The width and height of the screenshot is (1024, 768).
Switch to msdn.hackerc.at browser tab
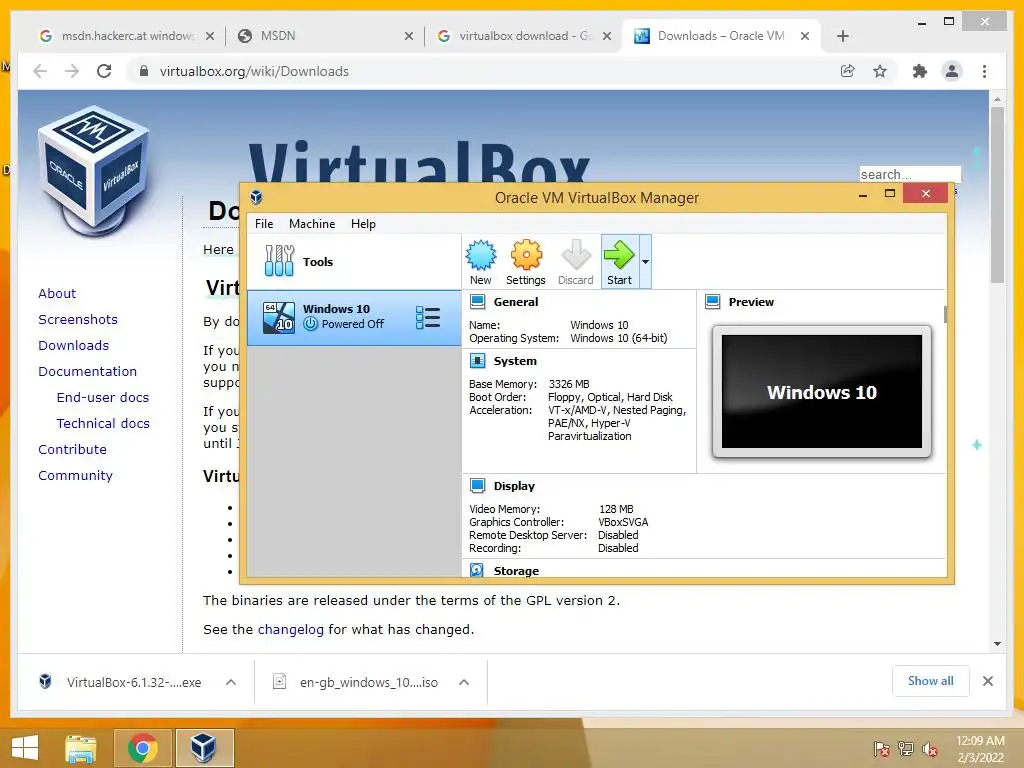pyautogui.click(x=127, y=36)
